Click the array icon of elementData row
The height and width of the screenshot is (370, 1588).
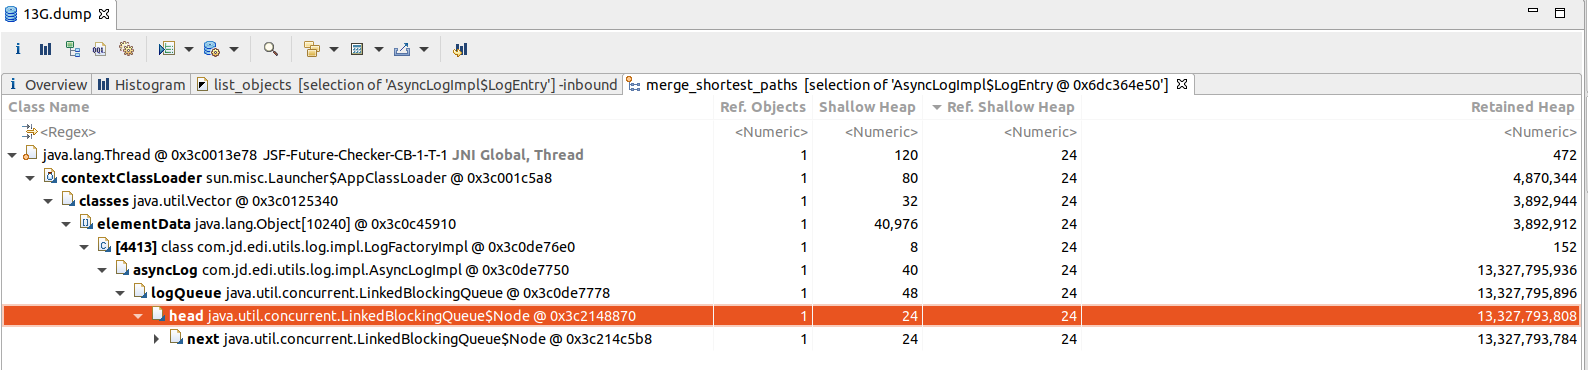[x=85, y=223]
